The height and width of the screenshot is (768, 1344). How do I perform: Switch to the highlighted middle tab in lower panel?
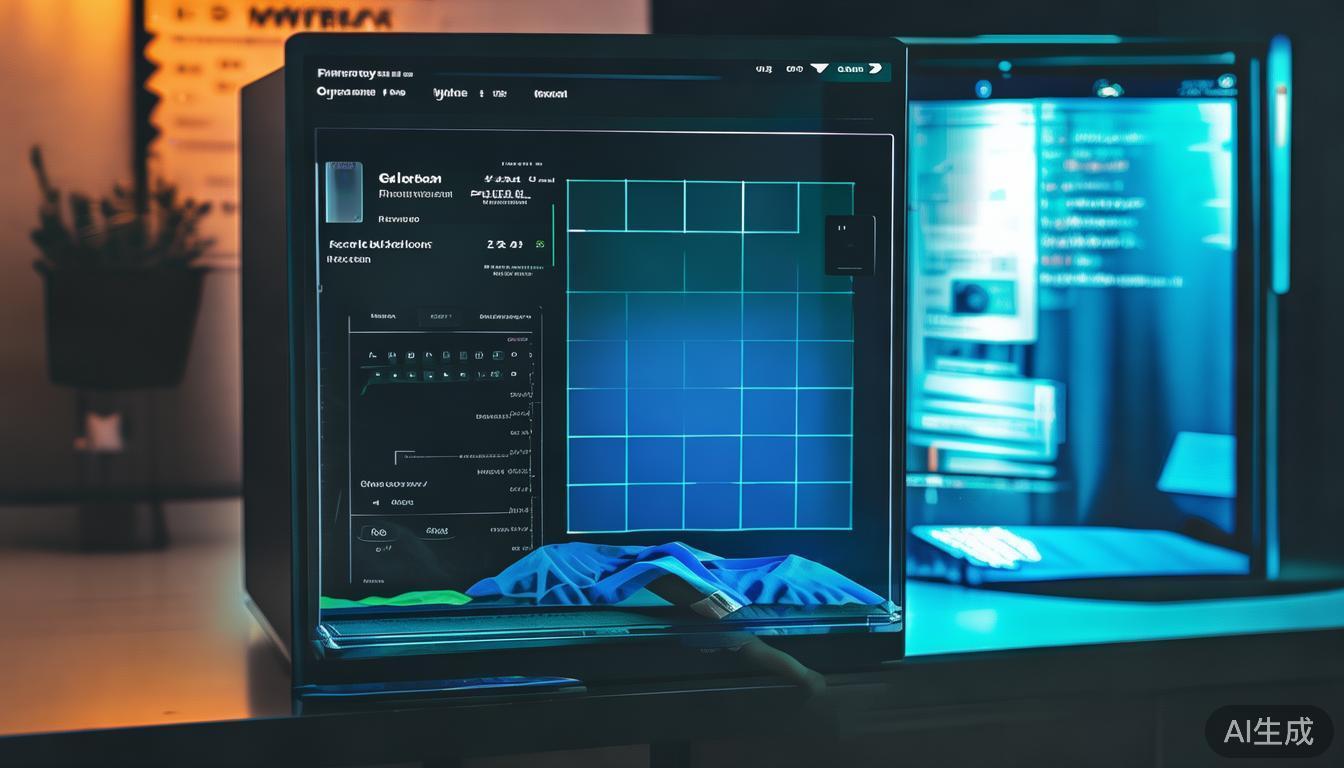(440, 317)
